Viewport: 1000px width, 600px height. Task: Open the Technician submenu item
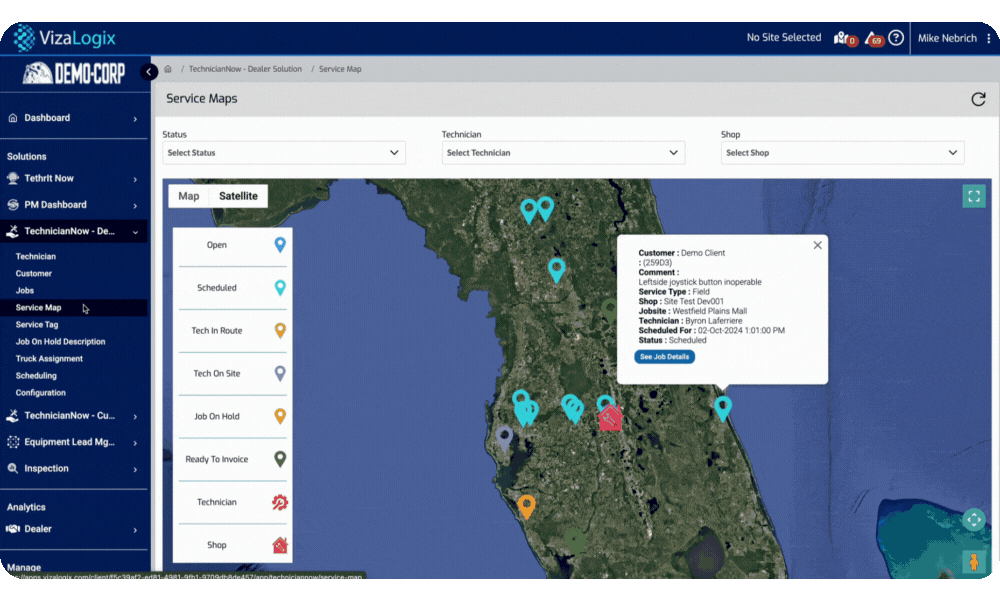[x=36, y=256]
